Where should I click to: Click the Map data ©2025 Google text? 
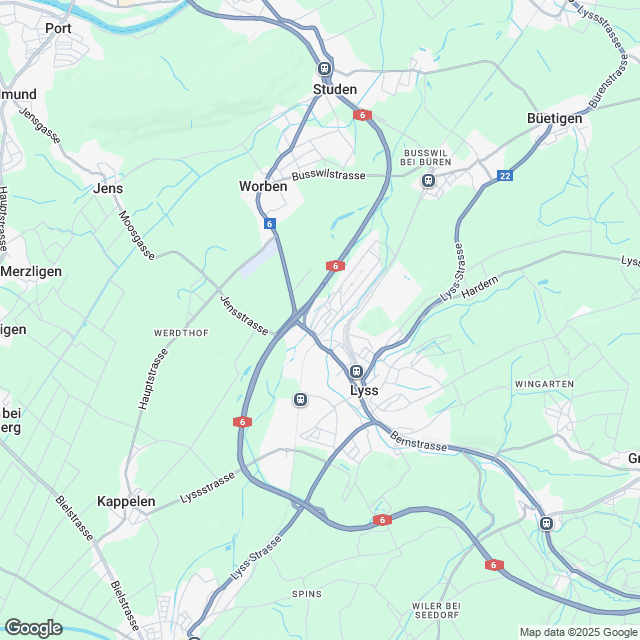pyautogui.click(x=579, y=633)
